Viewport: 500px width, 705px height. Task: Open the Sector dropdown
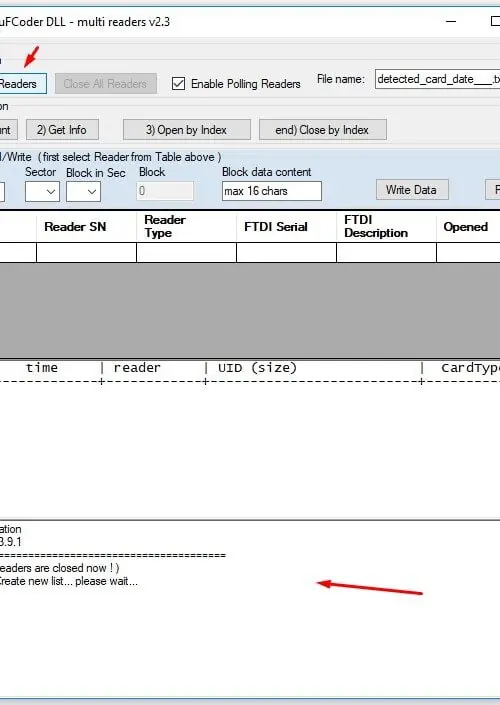click(42, 192)
